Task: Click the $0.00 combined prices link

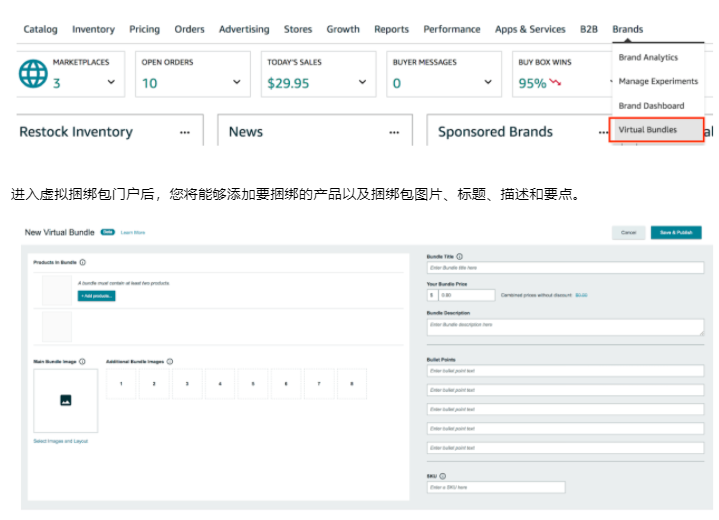Action: pyautogui.click(x=581, y=295)
